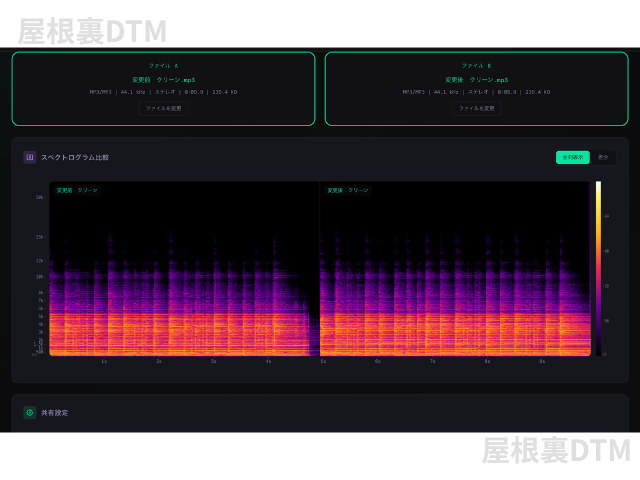Click the 変更後 クリーン spectrogram label
The height and width of the screenshot is (480, 640).
coord(348,190)
